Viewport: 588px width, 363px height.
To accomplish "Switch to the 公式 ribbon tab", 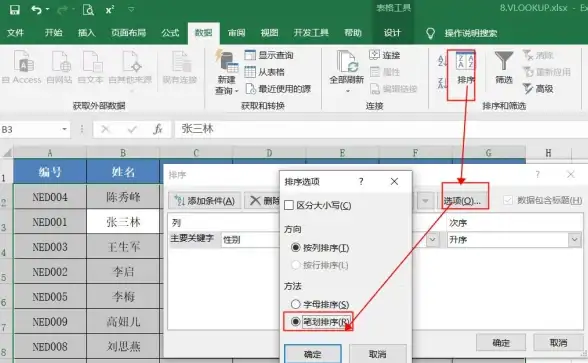I will point(170,33).
